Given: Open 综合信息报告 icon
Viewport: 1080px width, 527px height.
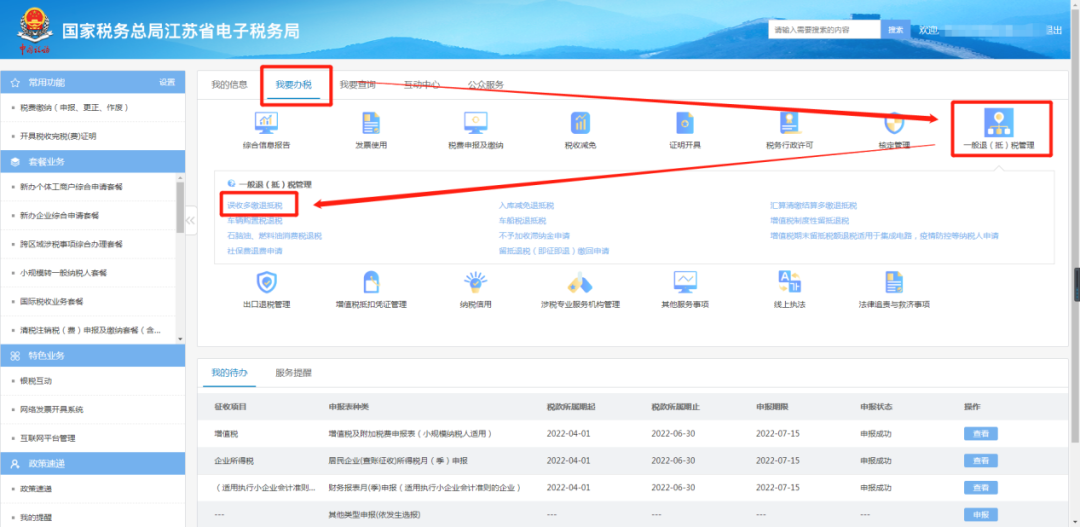Looking at the screenshot, I should coord(266,123).
